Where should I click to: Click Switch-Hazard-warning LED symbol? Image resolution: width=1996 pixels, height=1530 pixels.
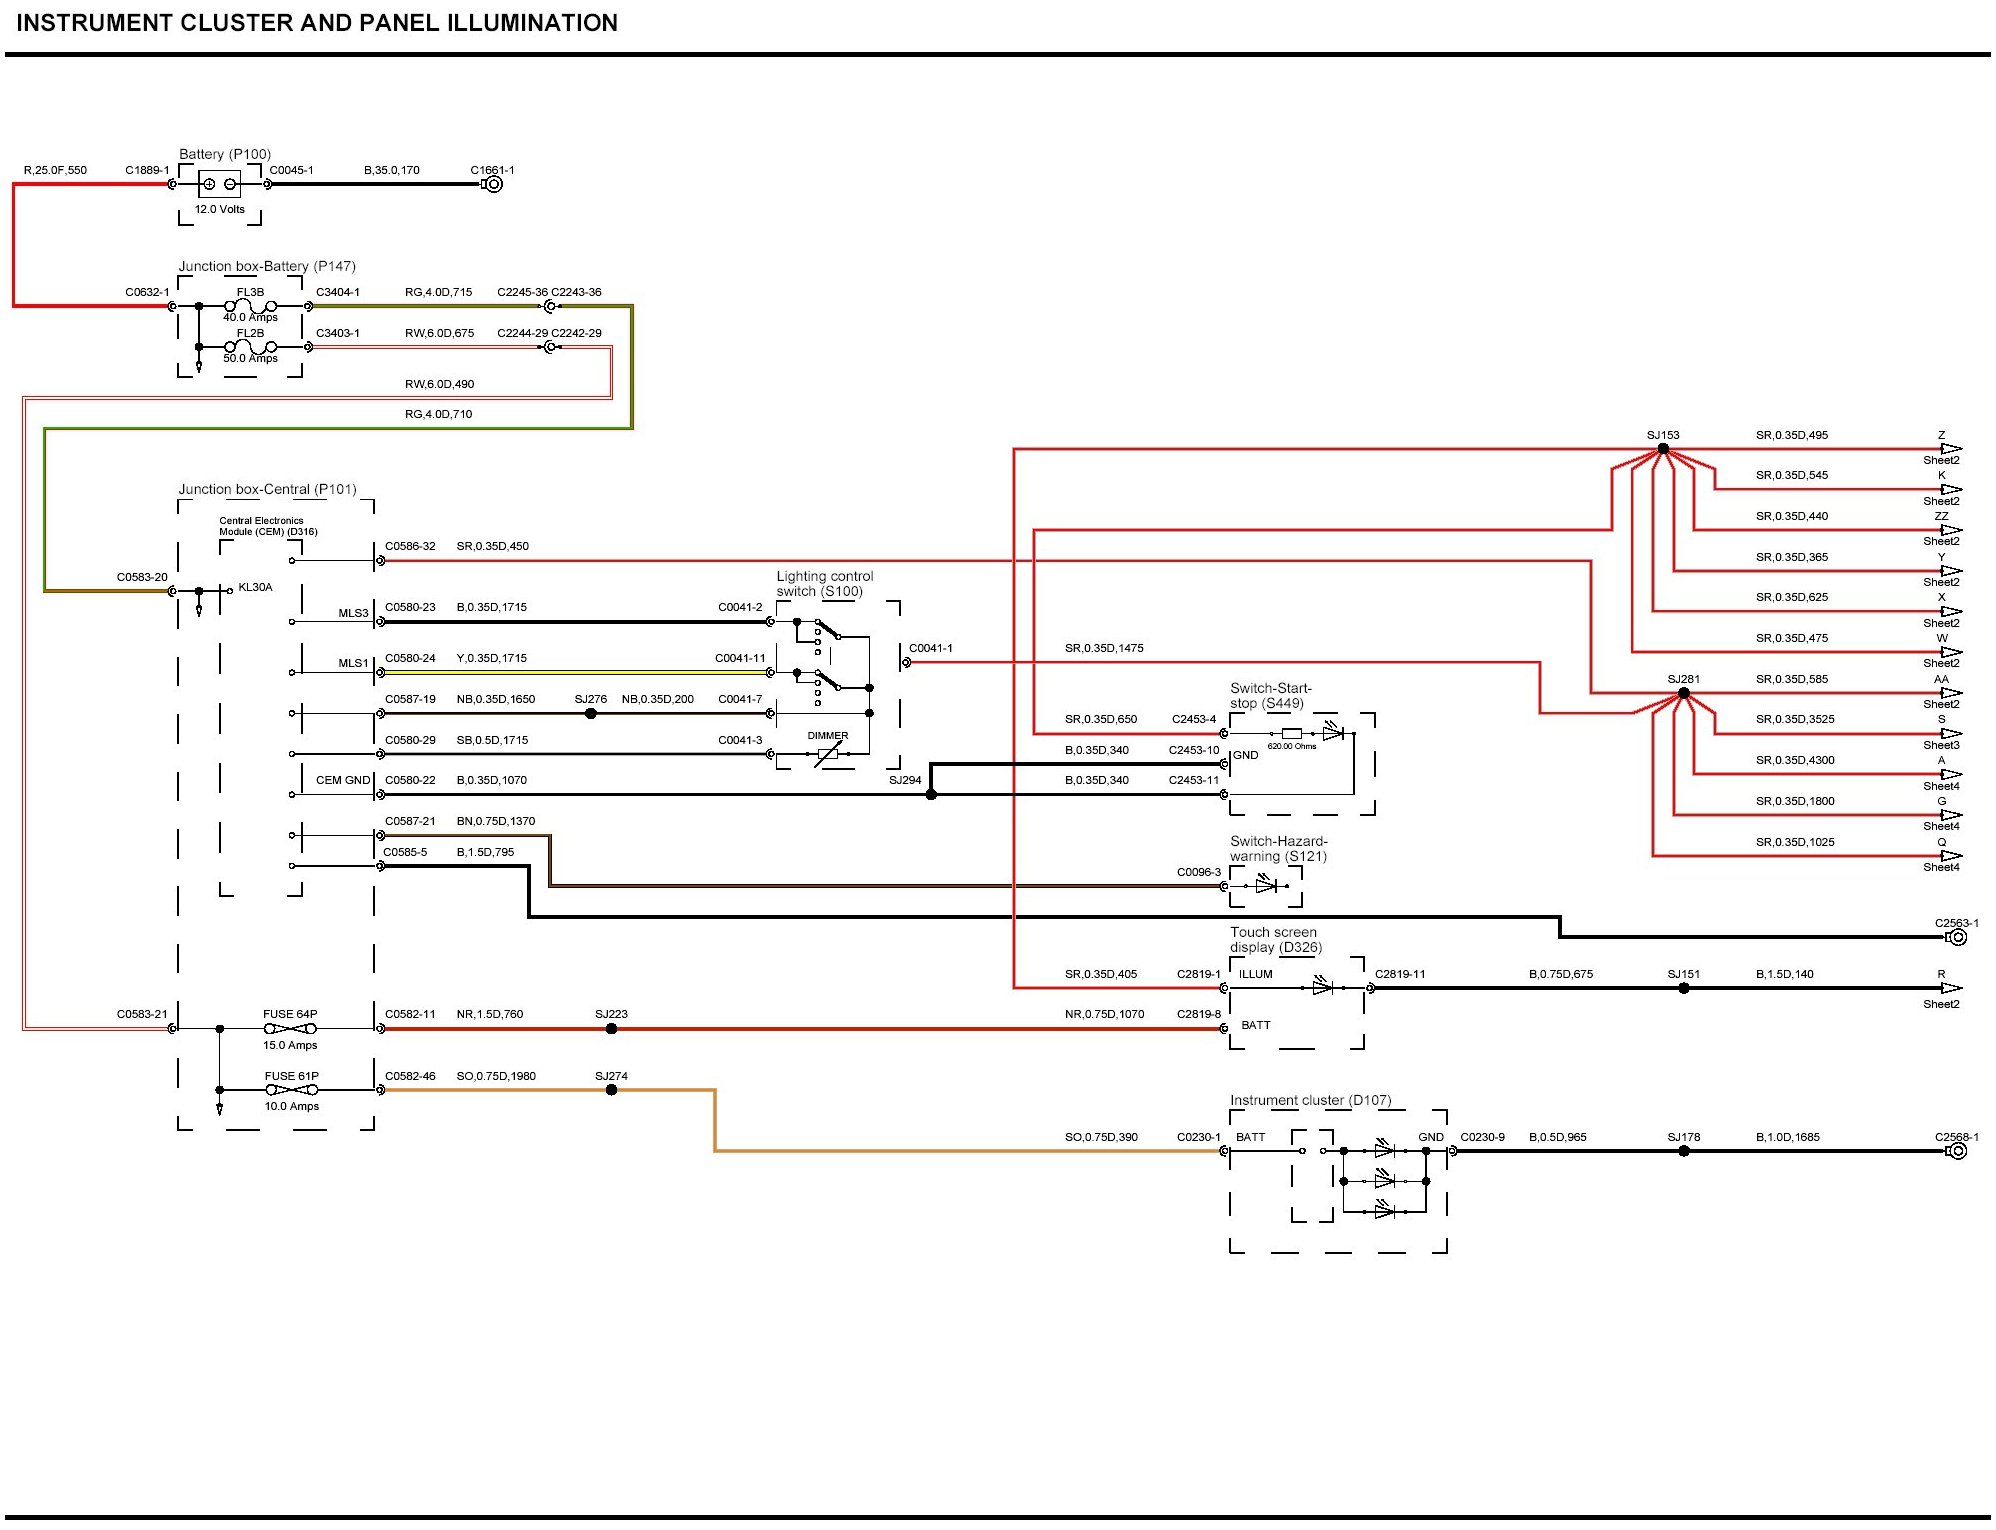[x=1266, y=886]
